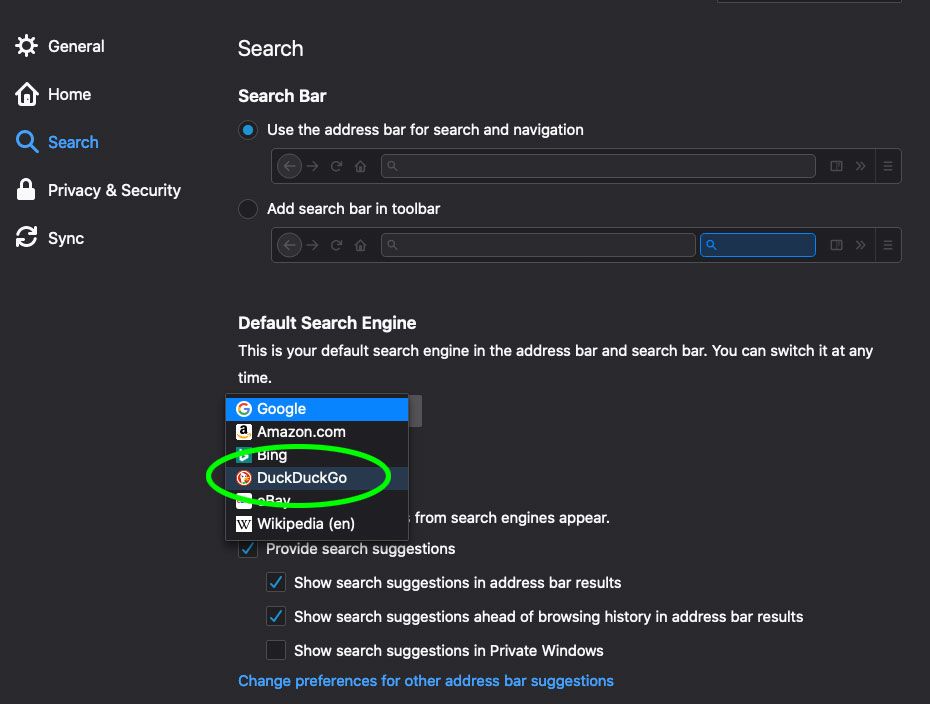This screenshot has width=930, height=704.
Task: Select the DuckDuckGo engine icon
Action: (x=242, y=477)
